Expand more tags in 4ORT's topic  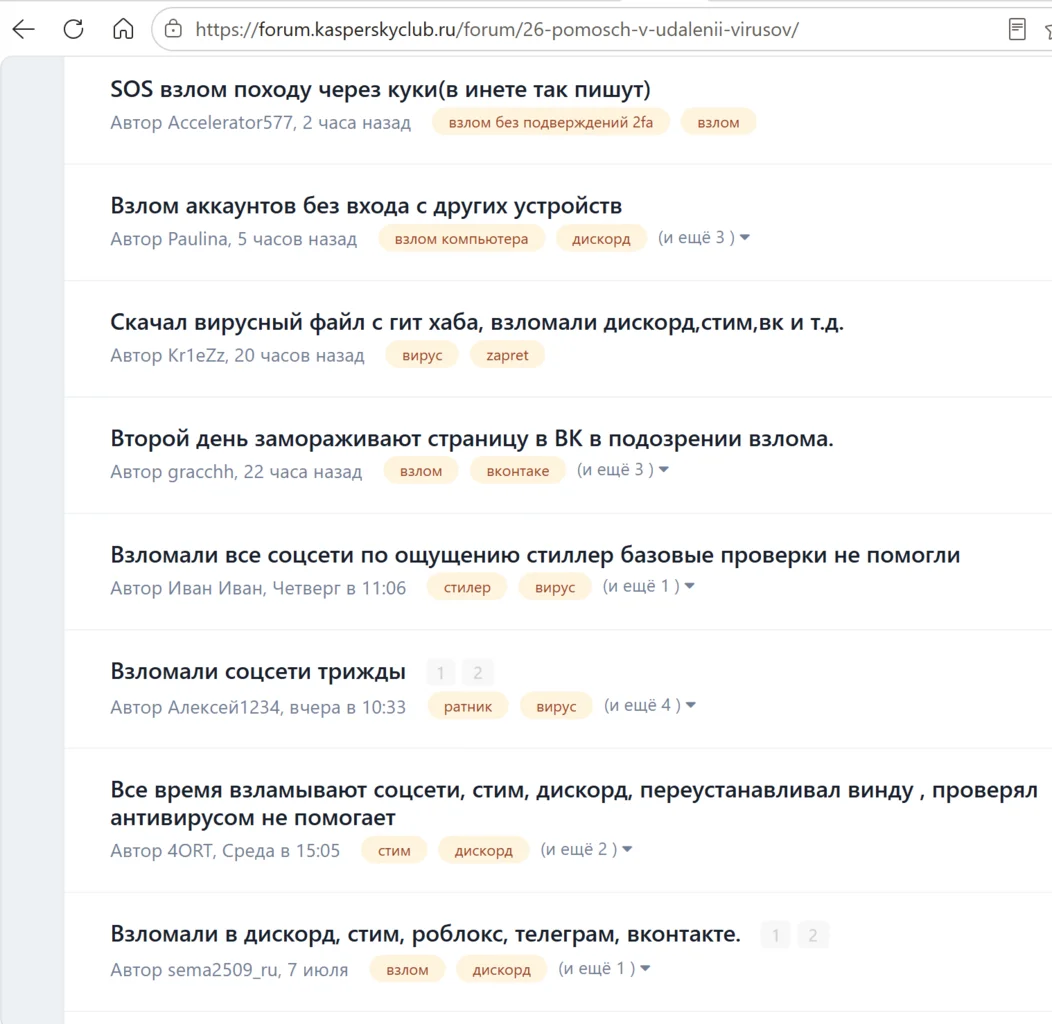point(586,850)
